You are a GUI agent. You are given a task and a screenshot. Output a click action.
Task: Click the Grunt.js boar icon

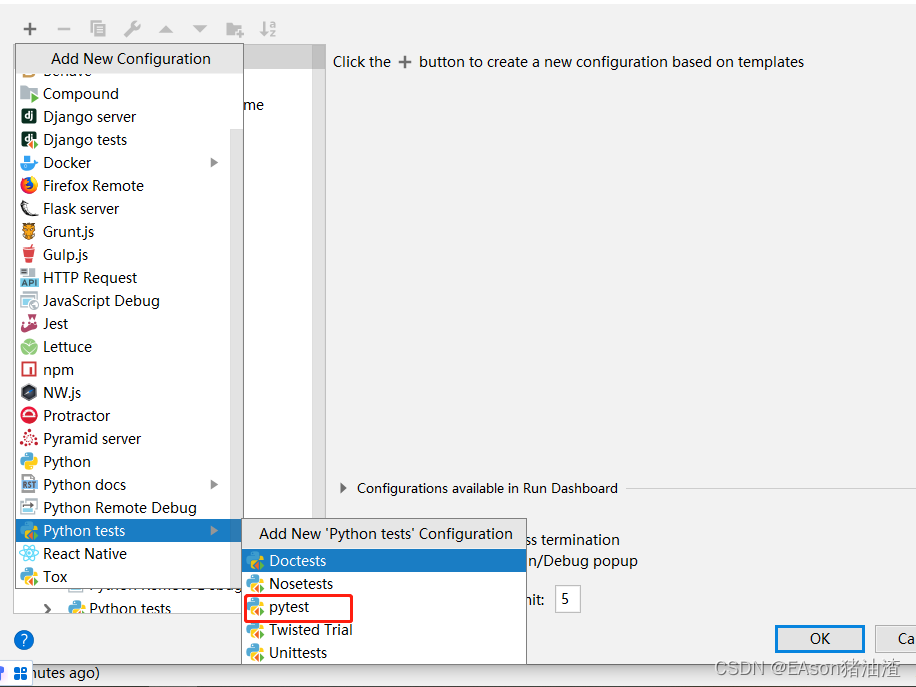click(29, 231)
